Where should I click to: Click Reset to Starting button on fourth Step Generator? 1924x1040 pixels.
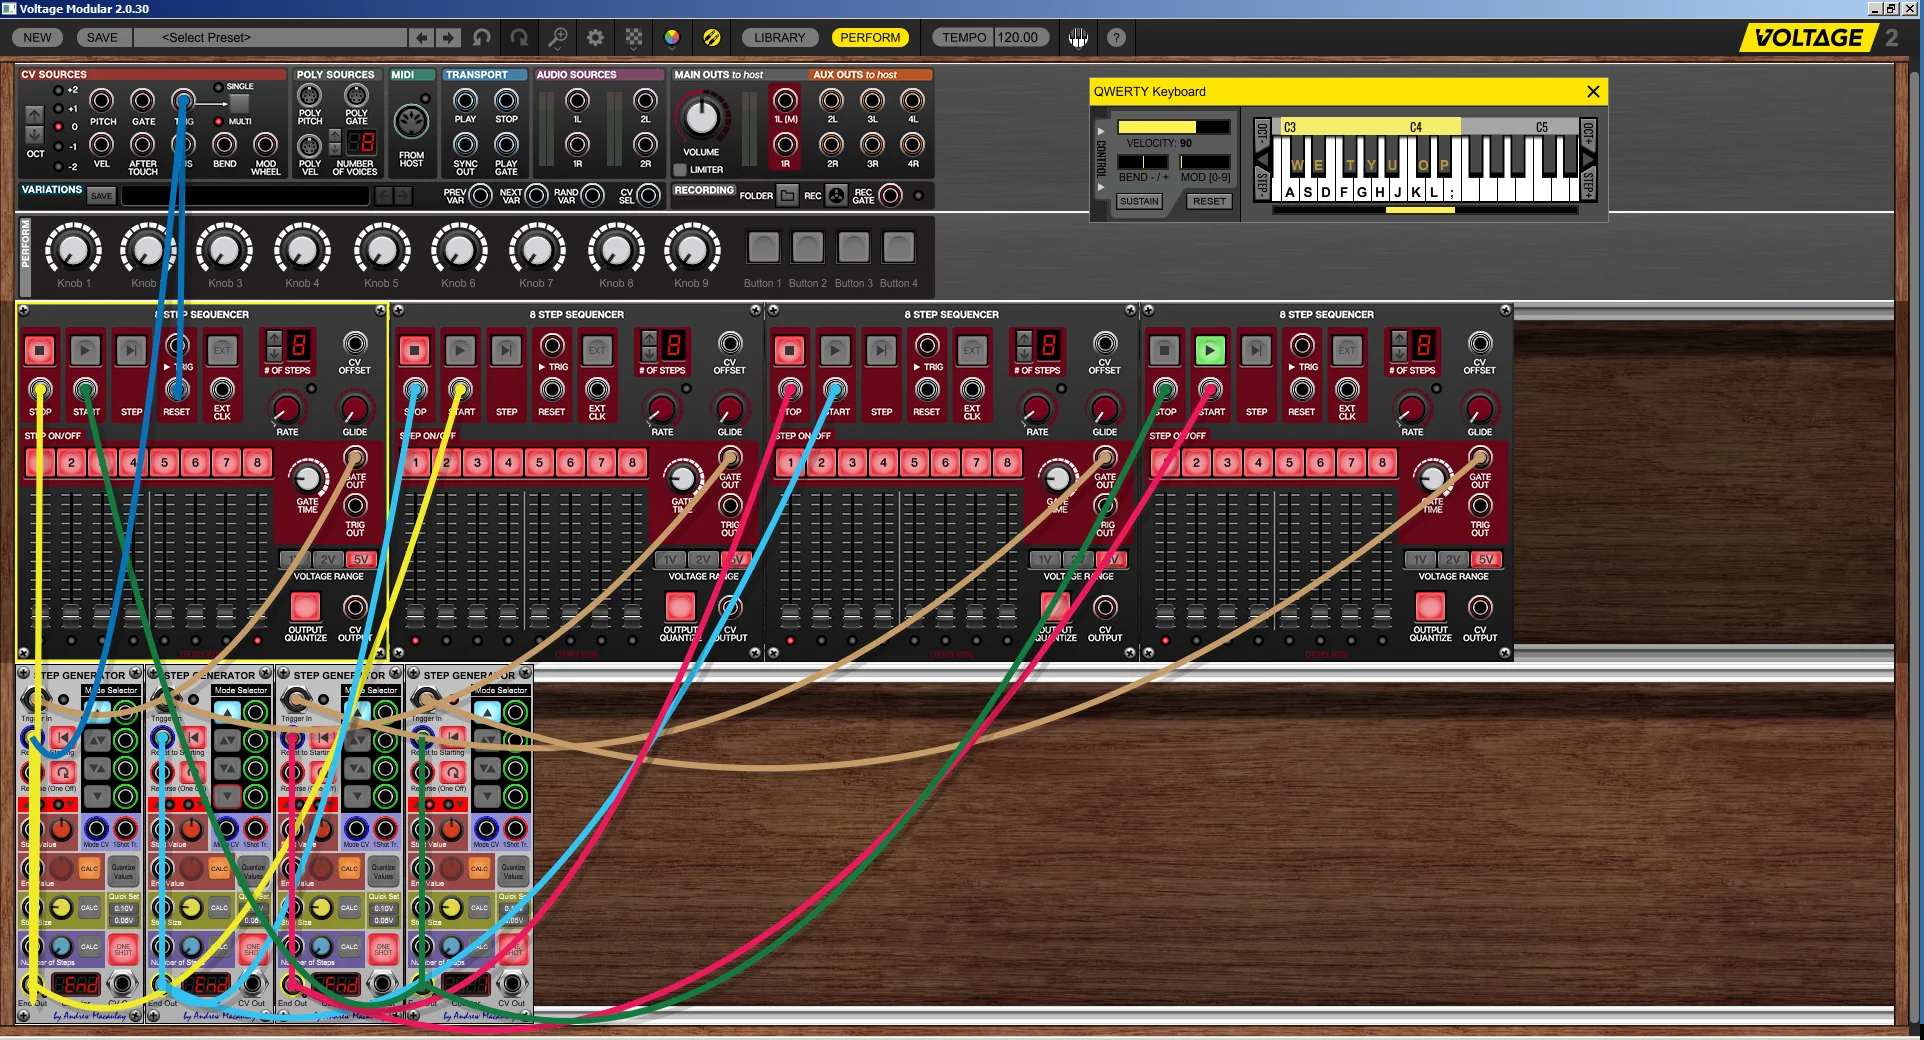click(x=453, y=739)
